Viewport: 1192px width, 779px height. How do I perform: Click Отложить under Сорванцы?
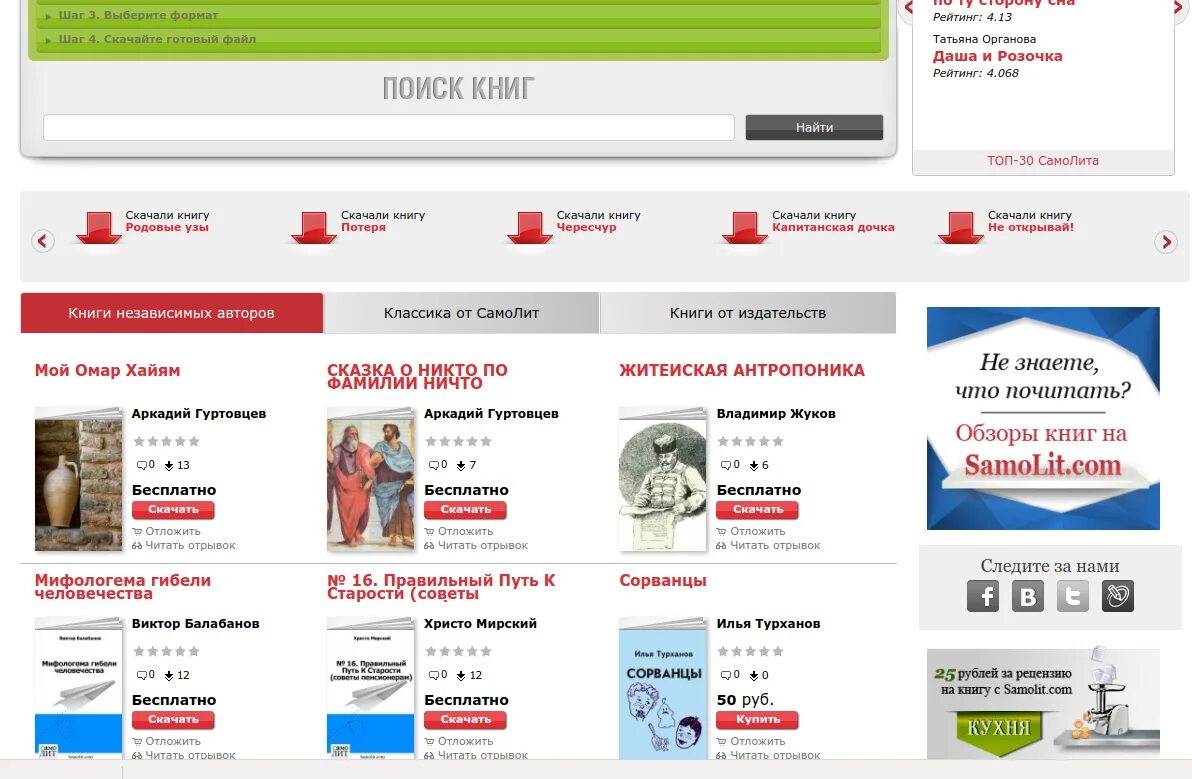[x=757, y=741]
